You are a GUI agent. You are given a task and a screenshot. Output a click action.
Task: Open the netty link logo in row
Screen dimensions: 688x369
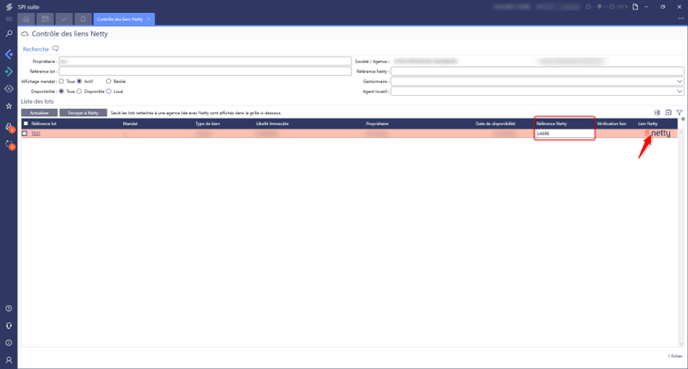click(x=657, y=133)
